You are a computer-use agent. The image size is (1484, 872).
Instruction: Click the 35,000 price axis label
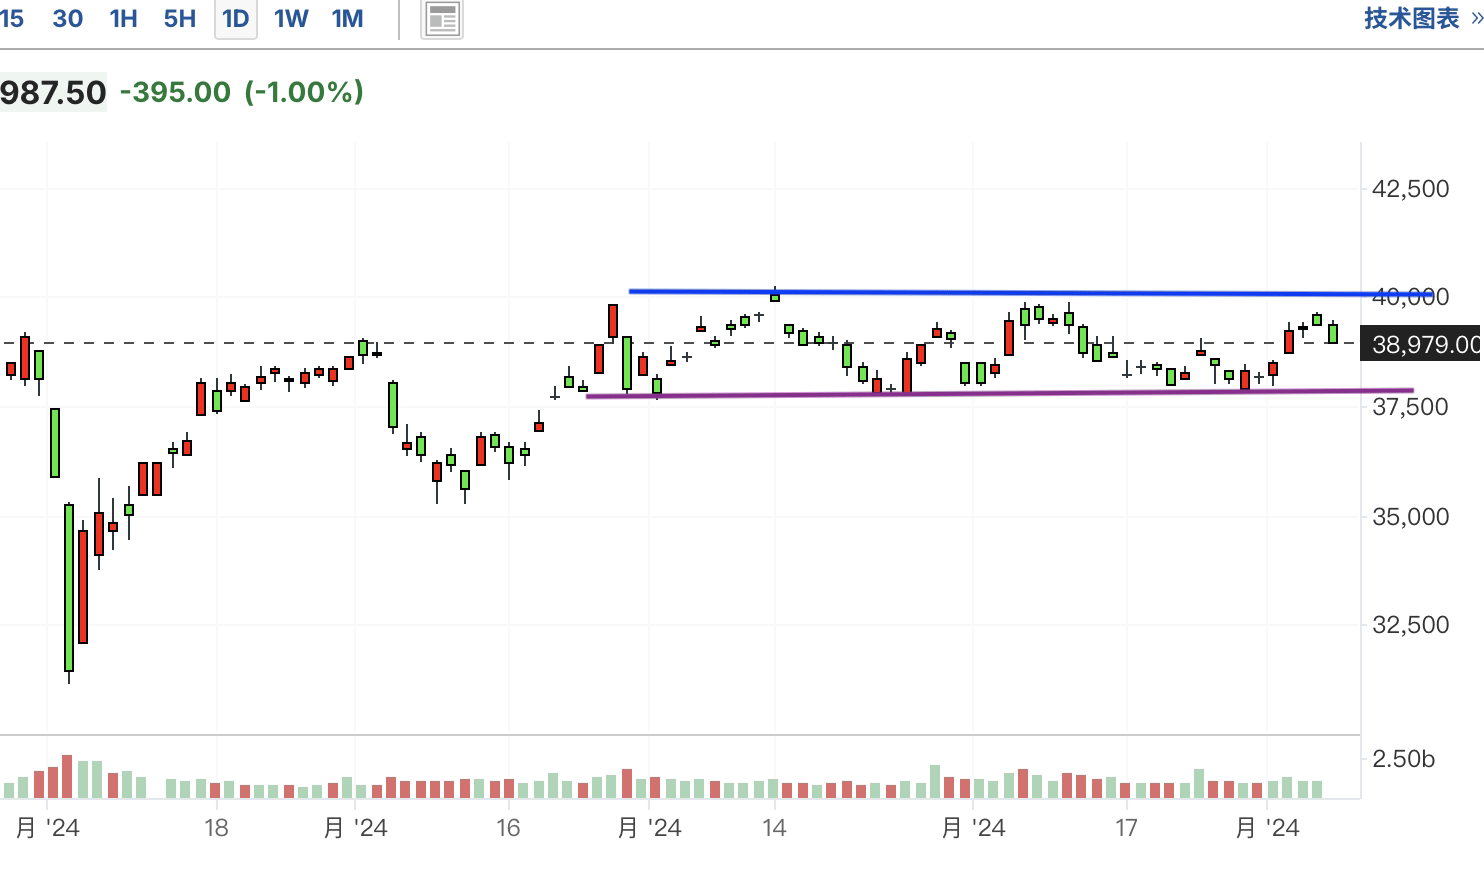(1410, 516)
